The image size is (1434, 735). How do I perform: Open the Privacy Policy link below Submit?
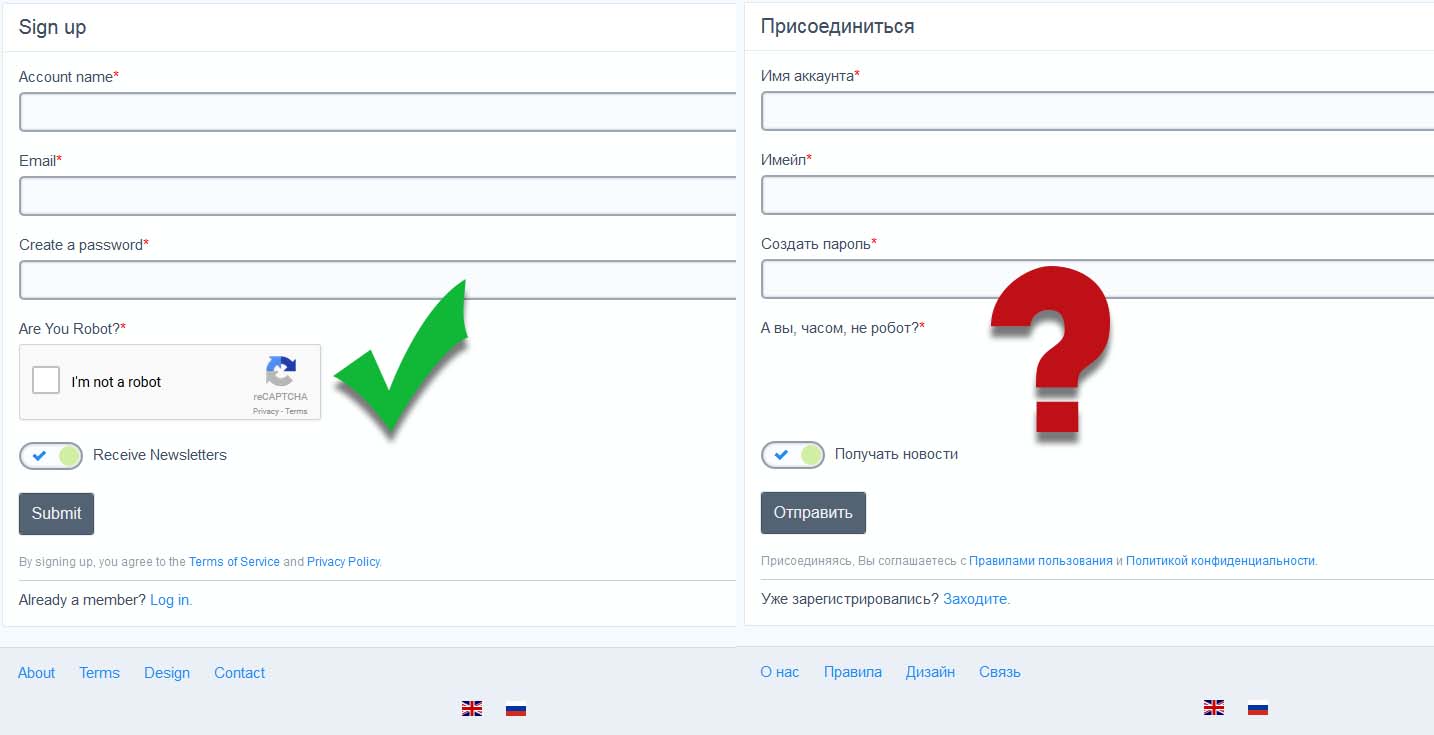point(343,562)
